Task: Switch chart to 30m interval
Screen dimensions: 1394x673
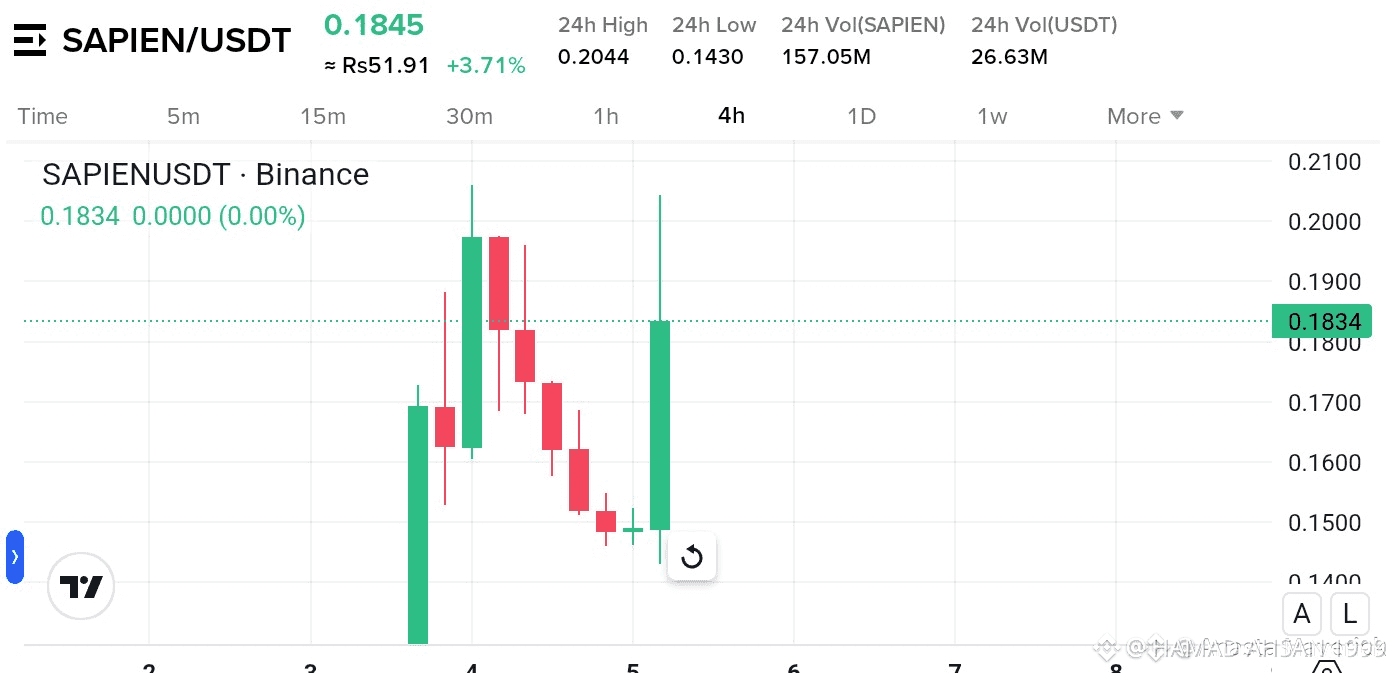Action: pyautogui.click(x=469, y=116)
